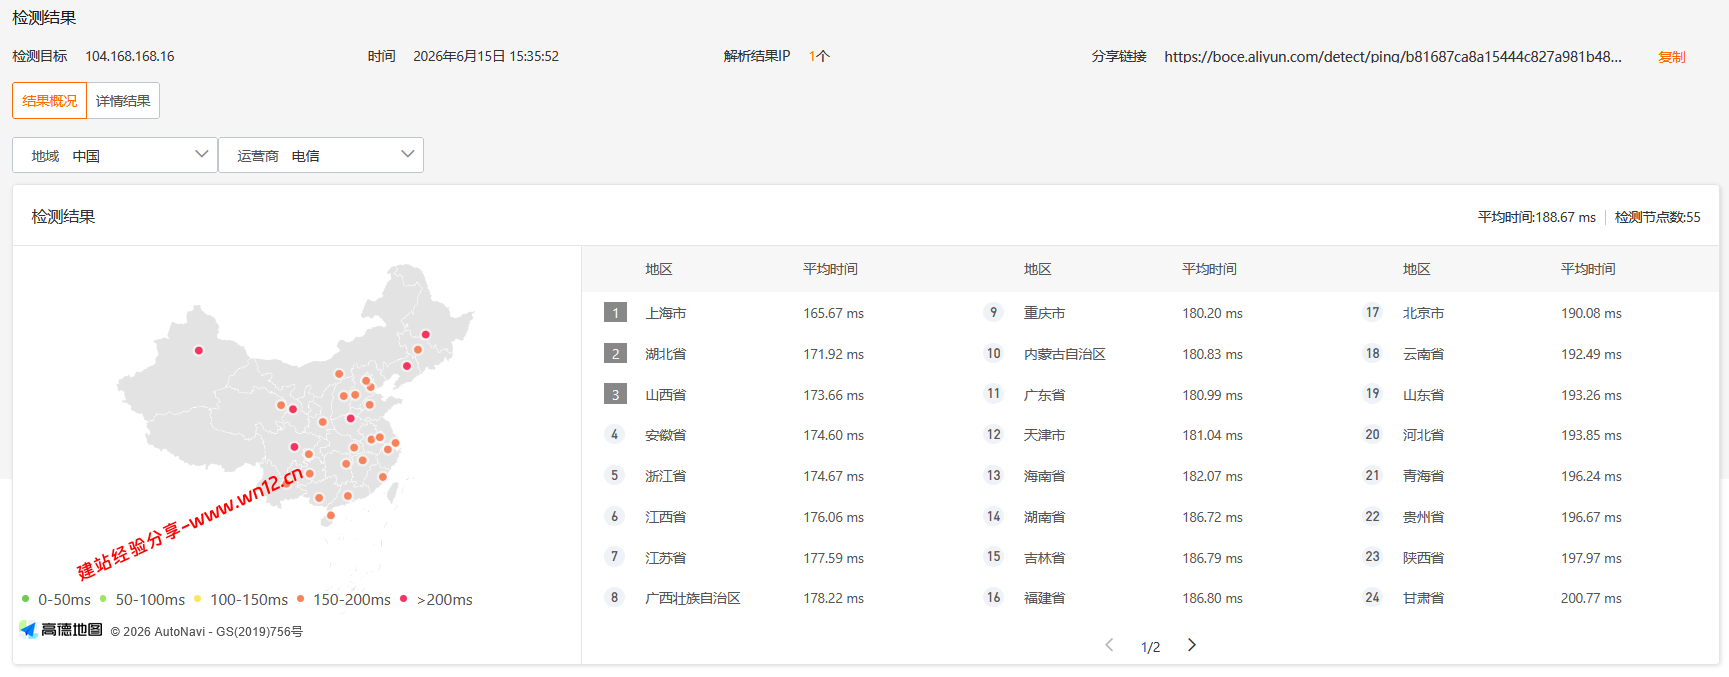Click the 150-200ms legend entry

tap(344, 600)
